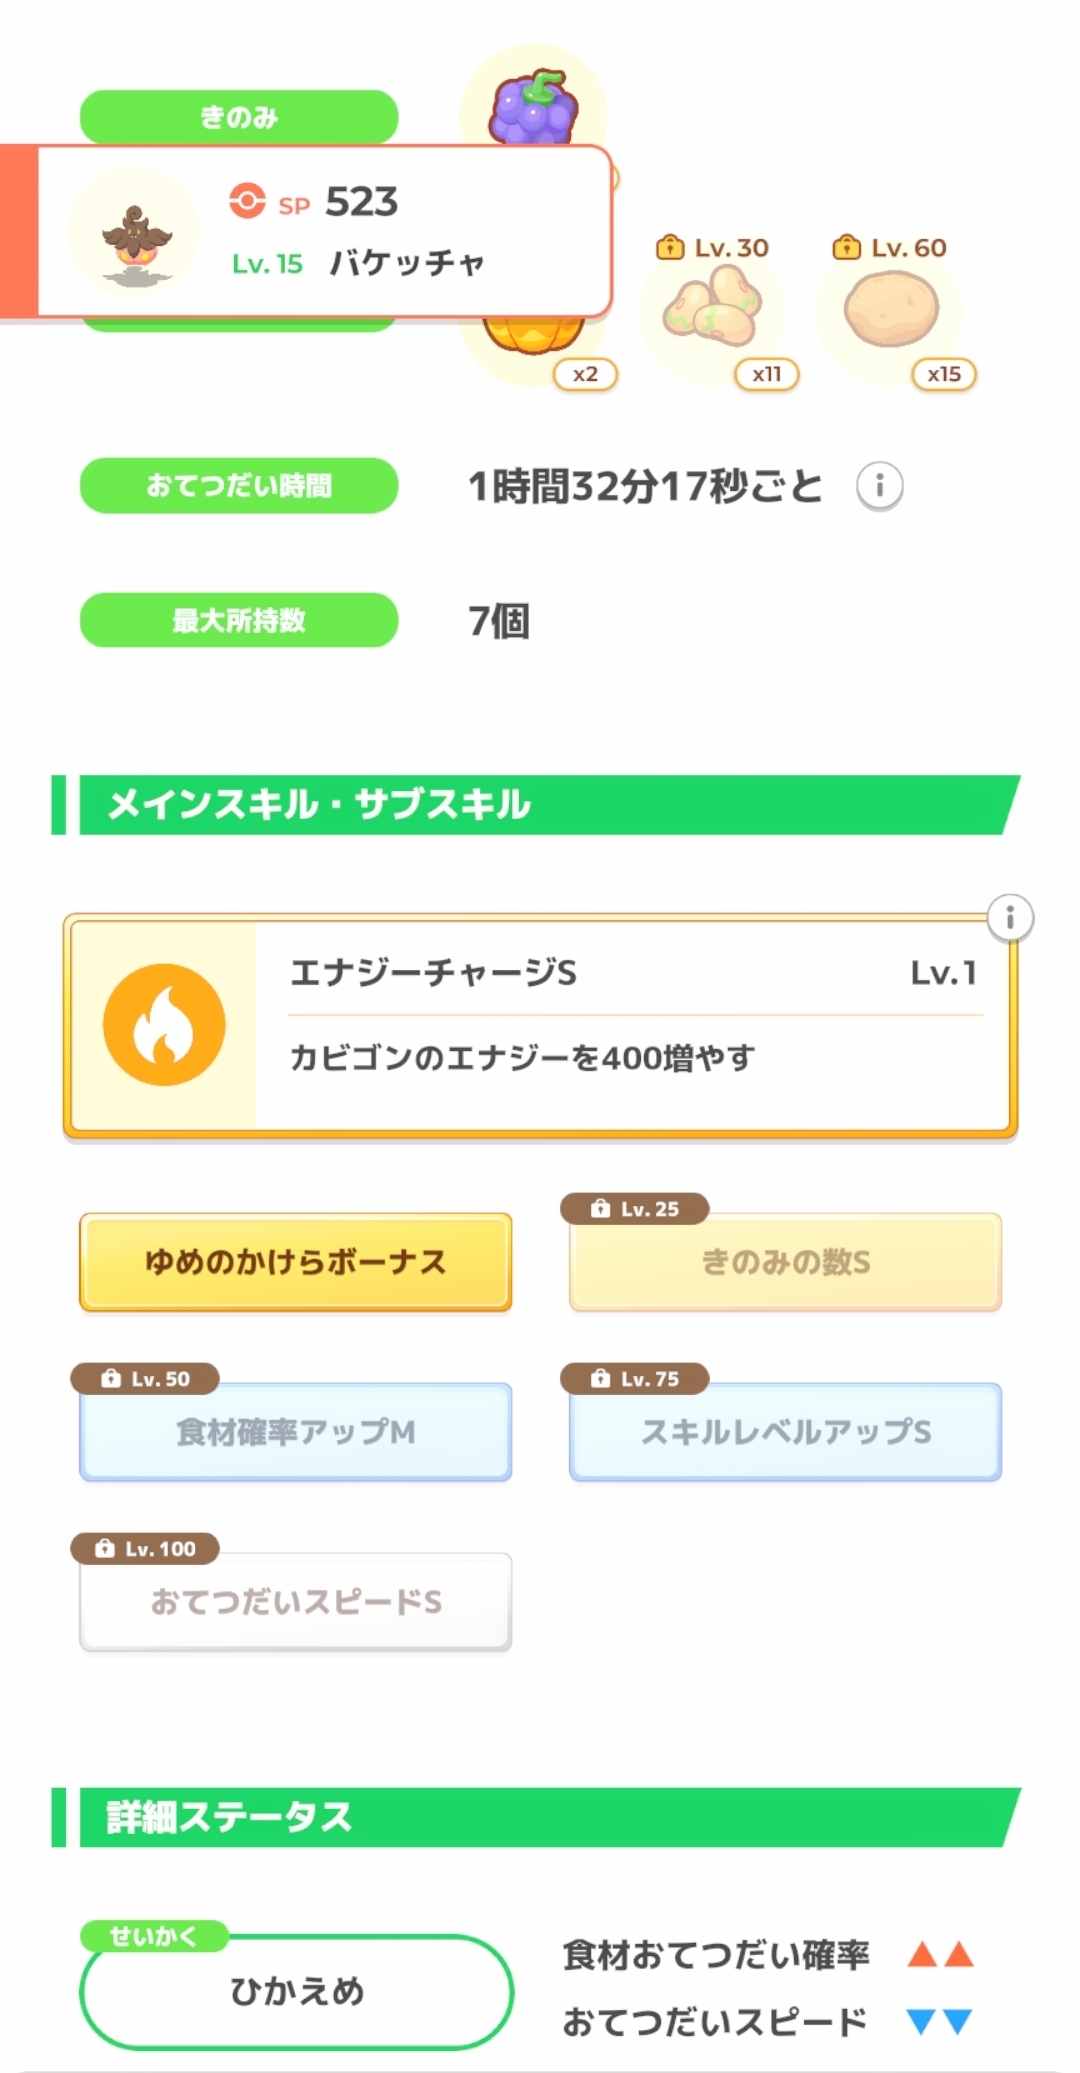This screenshot has height=2073, width=1080.
Task: Tap the locked 食材確率アップM sub skill
Action: (296, 1432)
